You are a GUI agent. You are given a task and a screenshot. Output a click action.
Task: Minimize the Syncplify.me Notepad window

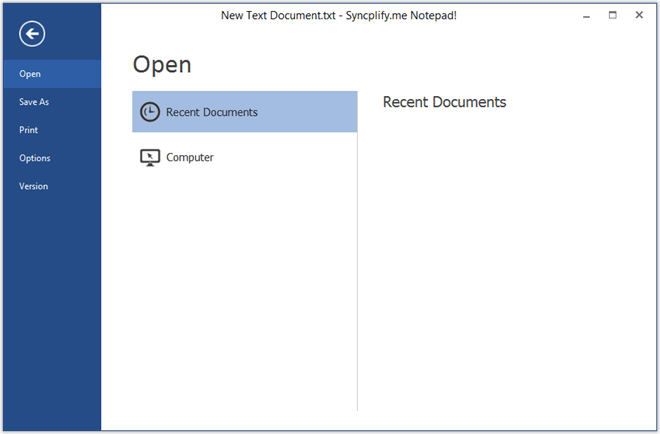point(586,16)
